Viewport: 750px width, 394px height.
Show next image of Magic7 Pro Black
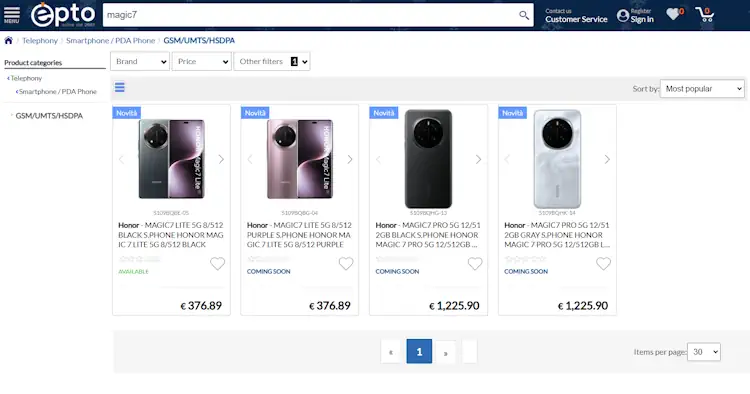tap(478, 159)
